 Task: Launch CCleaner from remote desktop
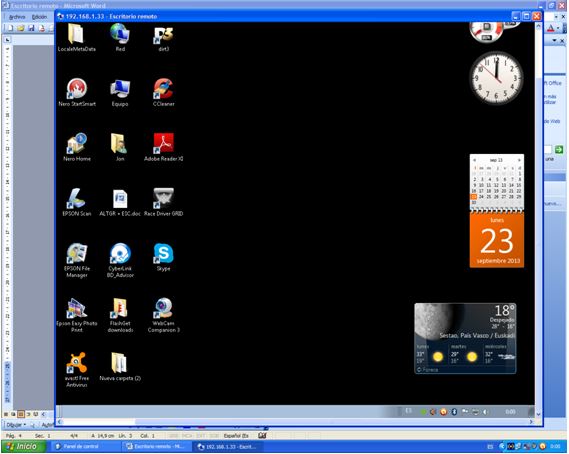pos(163,92)
